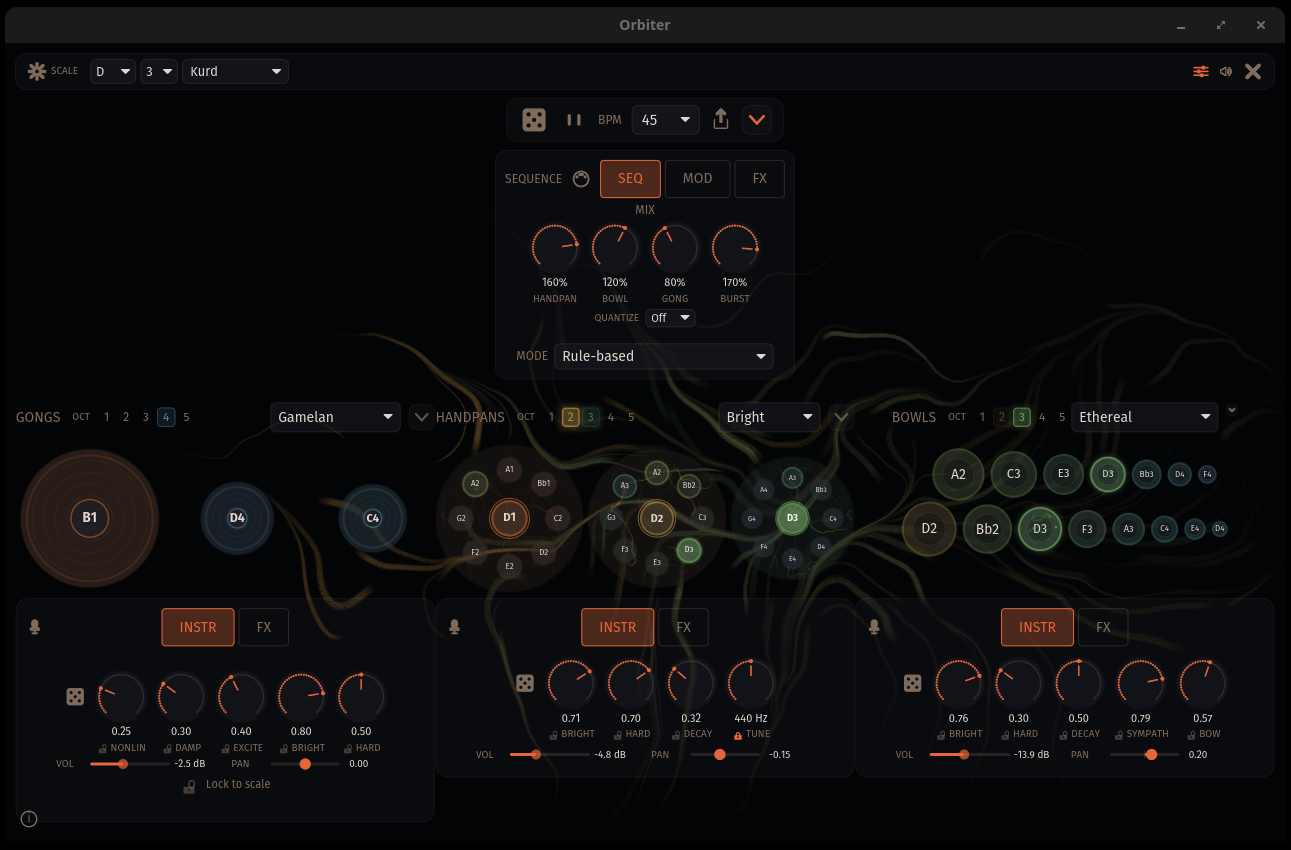Screen dimensions: 1291x850
Task: Open the FX tab in the Bowls panel
Action: pyautogui.click(x=1103, y=627)
